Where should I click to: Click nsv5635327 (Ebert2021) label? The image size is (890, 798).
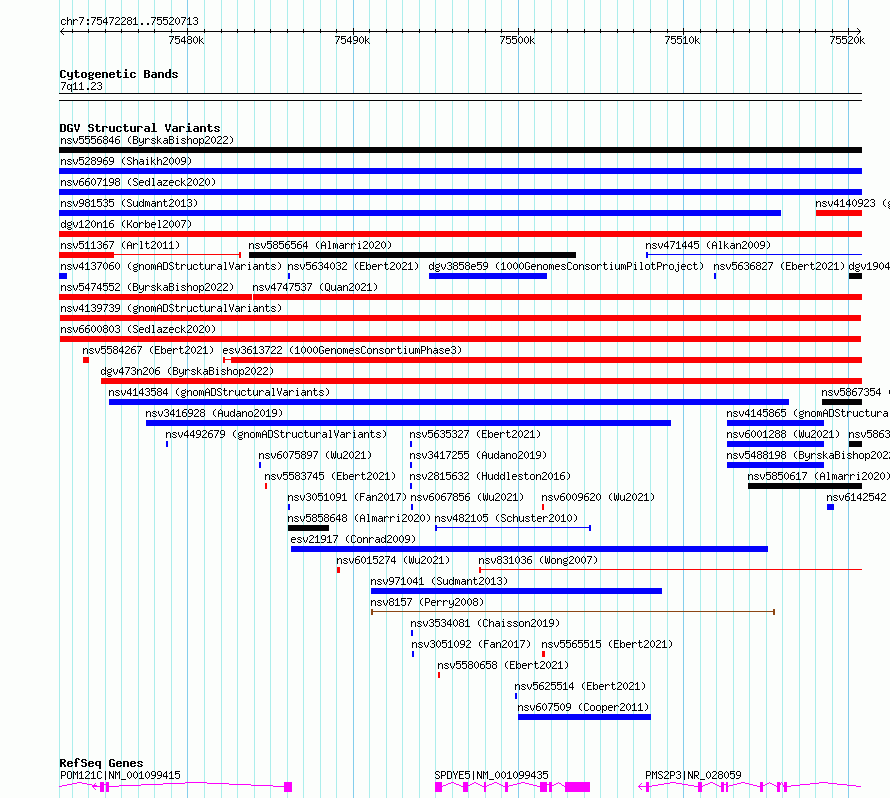(x=475, y=434)
